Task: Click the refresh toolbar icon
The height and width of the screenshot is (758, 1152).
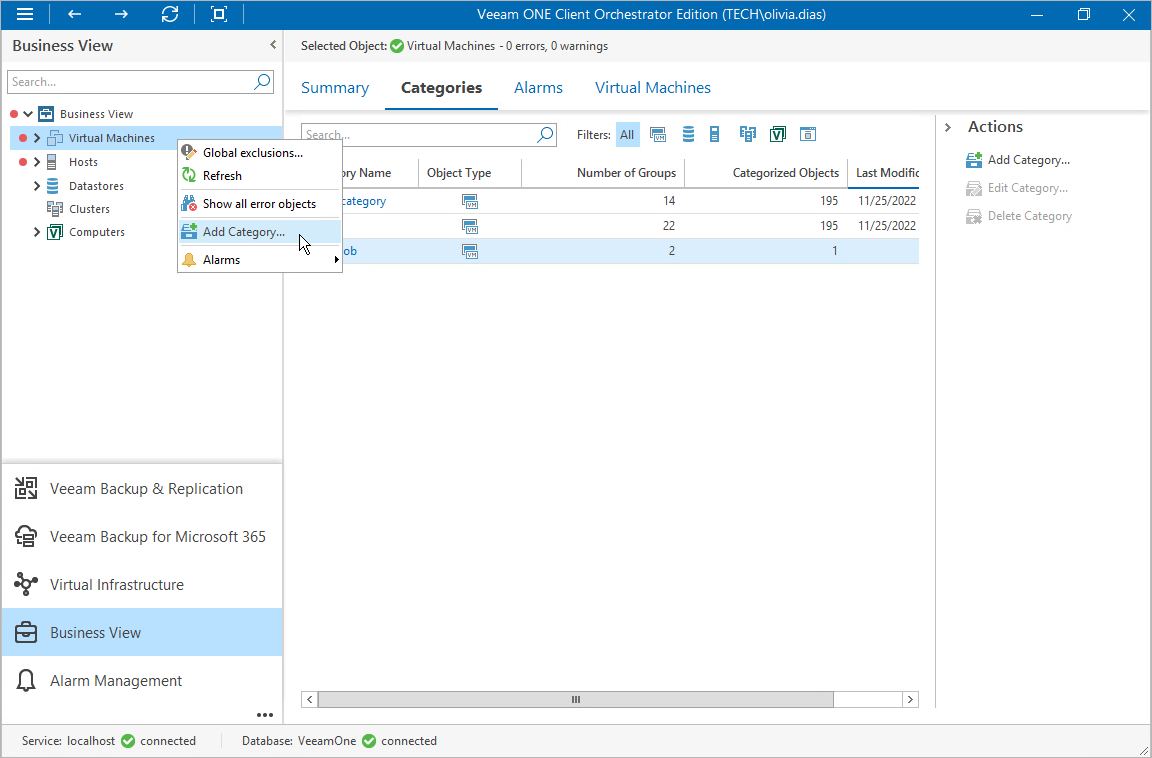Action: (x=170, y=14)
